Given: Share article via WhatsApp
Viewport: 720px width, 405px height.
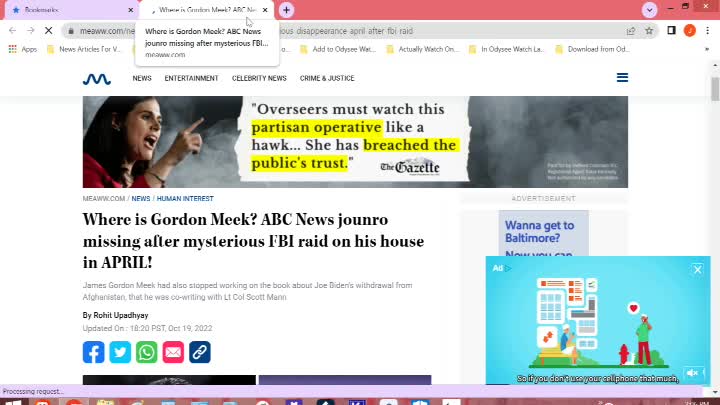Looking at the screenshot, I should (x=146, y=352).
